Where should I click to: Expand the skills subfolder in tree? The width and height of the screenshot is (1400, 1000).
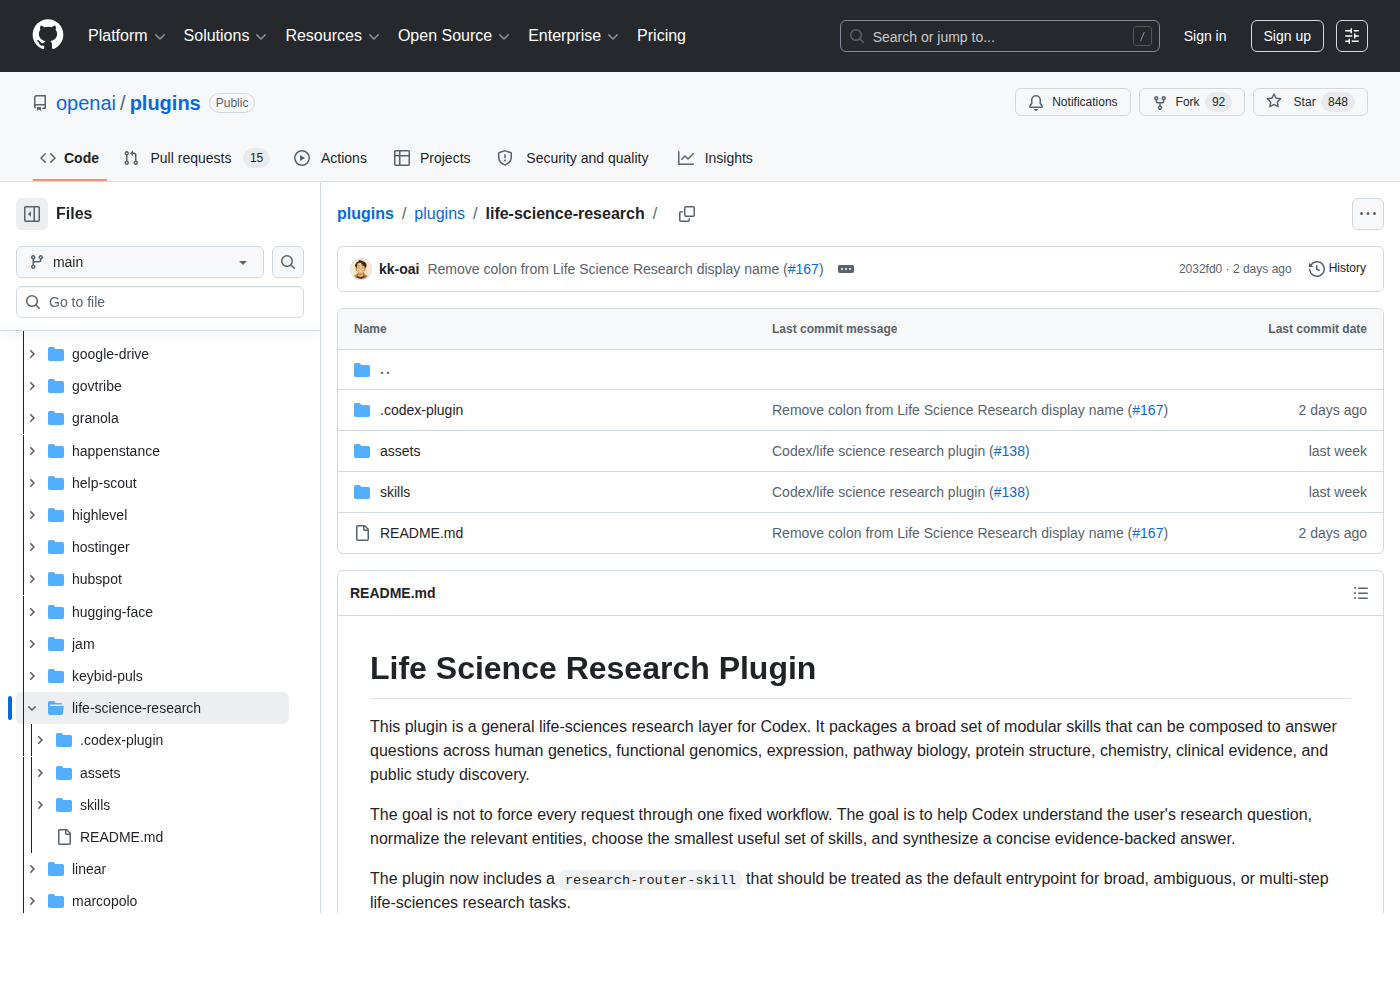point(40,805)
